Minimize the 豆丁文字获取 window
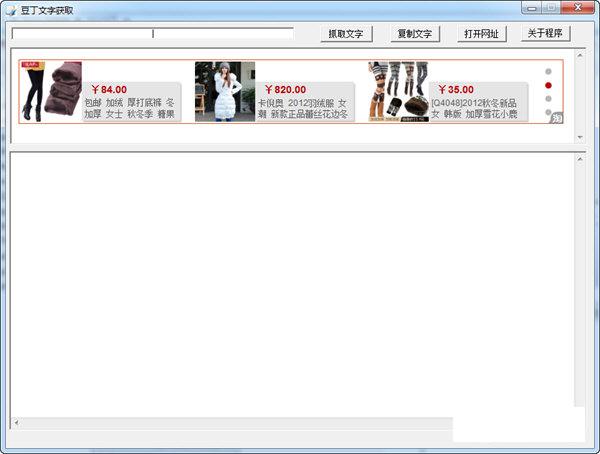 532,8
